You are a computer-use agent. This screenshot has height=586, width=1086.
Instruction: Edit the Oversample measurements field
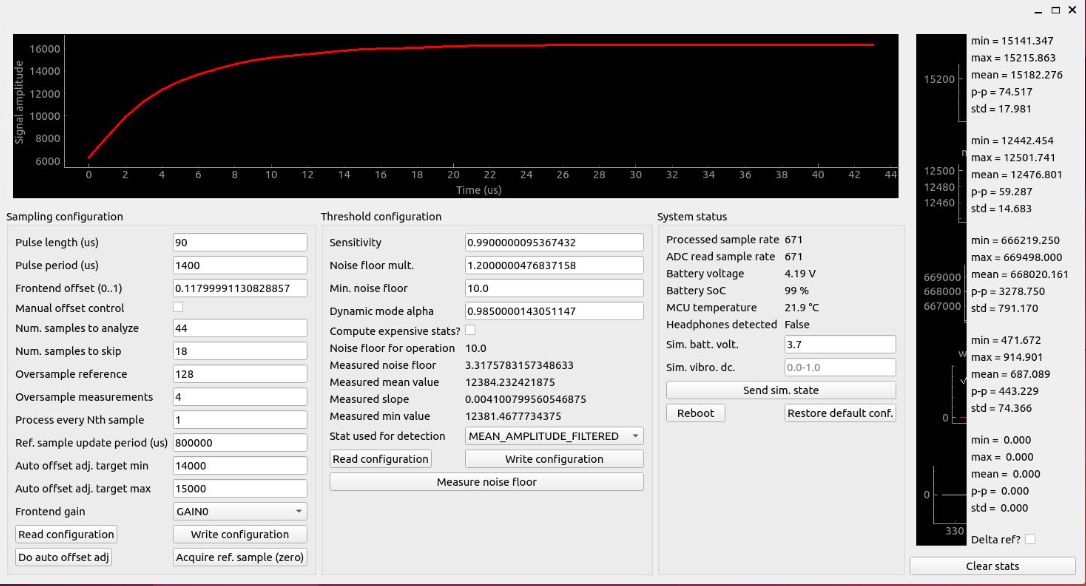click(x=240, y=397)
